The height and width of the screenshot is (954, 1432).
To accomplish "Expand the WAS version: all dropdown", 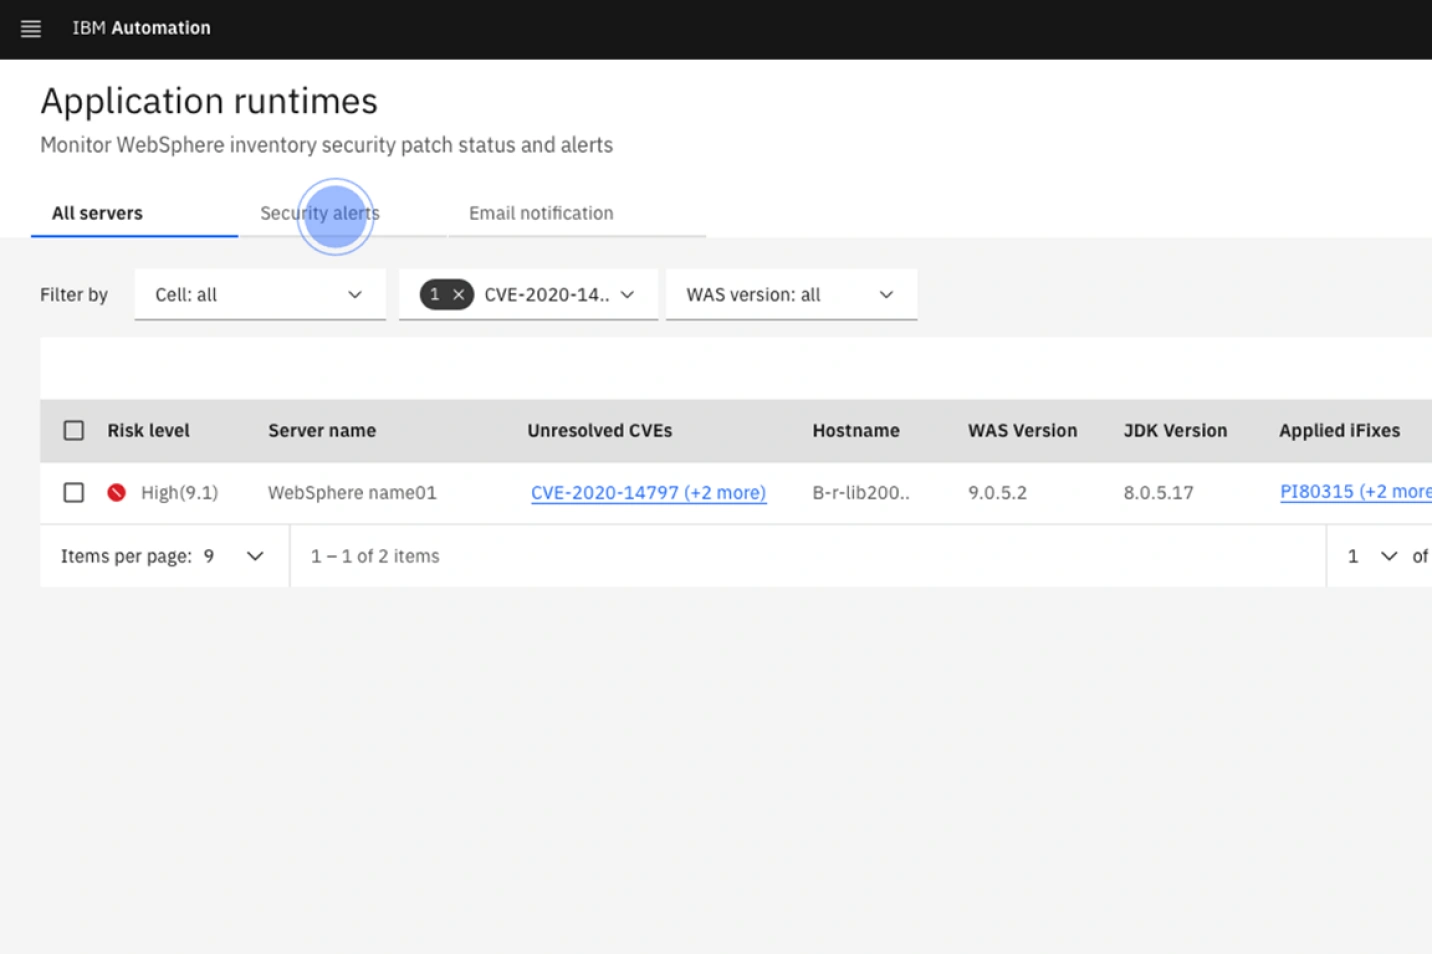I will tap(790, 295).
